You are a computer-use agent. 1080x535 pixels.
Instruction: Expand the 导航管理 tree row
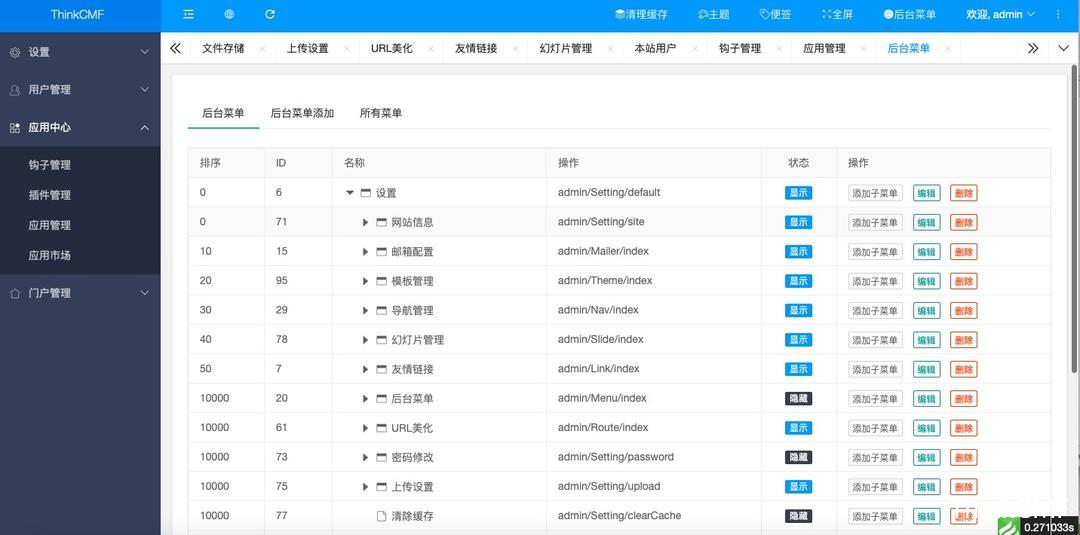(x=366, y=311)
